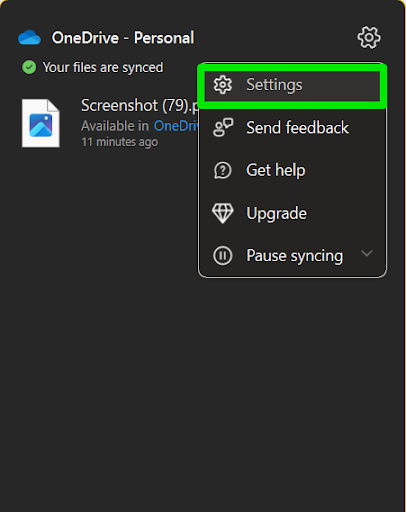This screenshot has height=512, width=406.
Task: Click the Your files are synced status text
Action: tap(103, 68)
